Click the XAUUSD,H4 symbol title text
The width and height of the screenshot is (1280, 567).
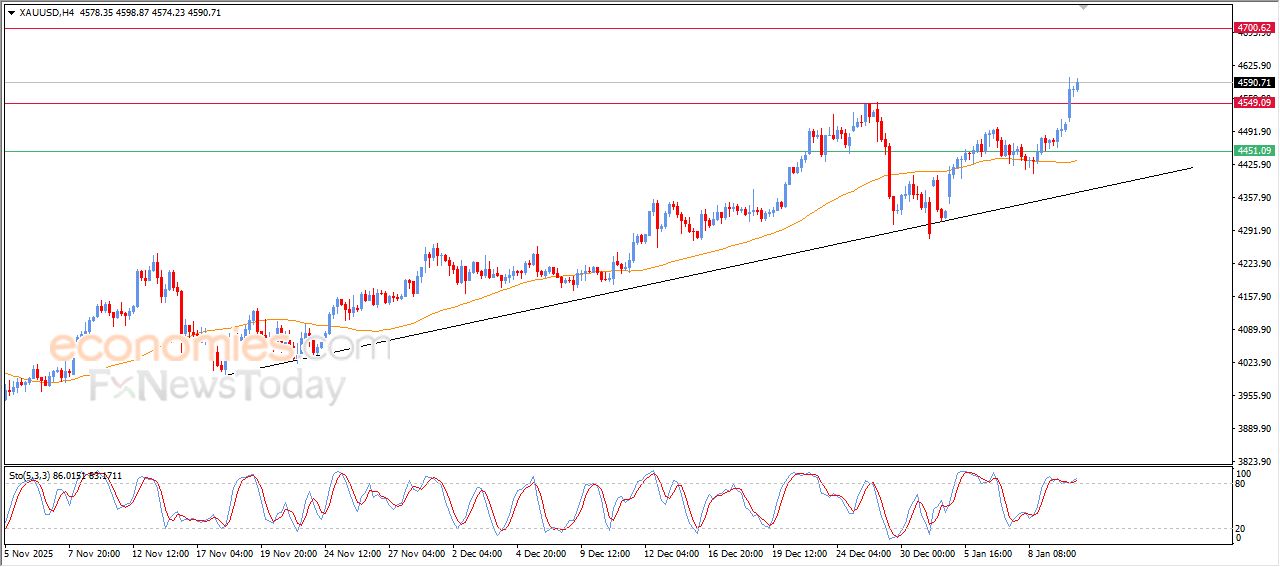click(46, 13)
